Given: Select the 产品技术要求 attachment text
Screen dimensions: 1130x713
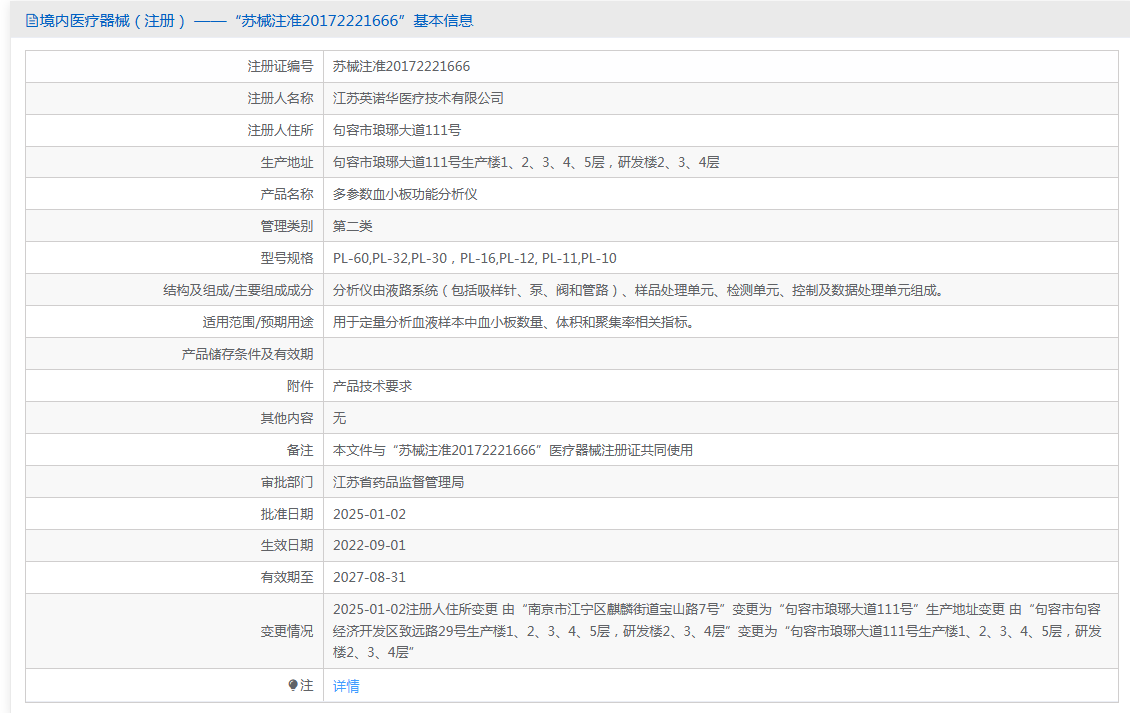Looking at the screenshot, I should pyautogui.click(x=372, y=386).
